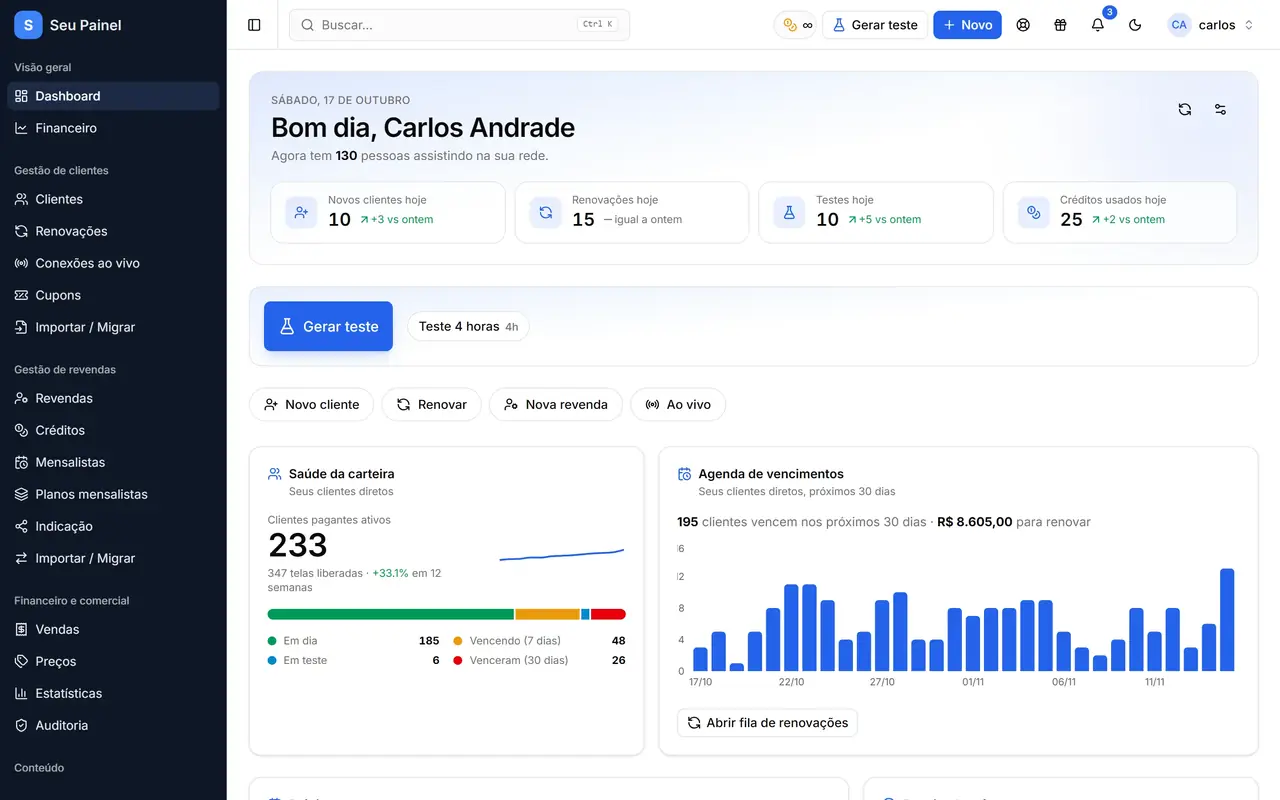Select Dashboard in the sidebar

[113, 96]
